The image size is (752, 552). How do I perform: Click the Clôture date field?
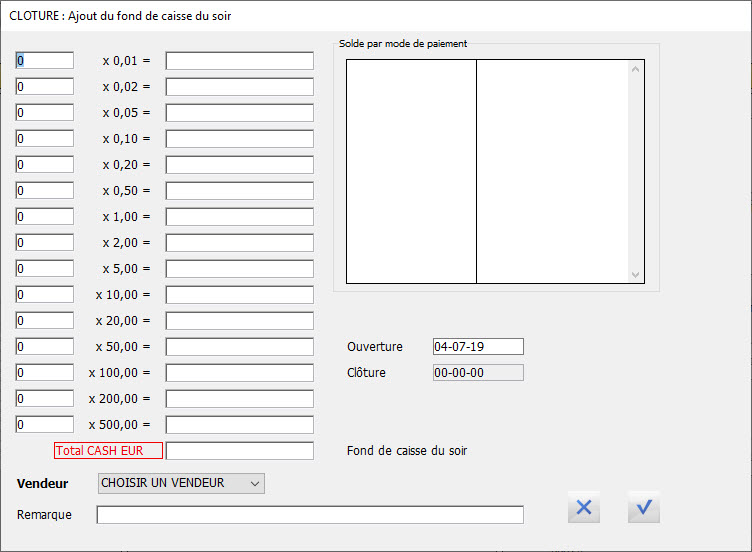(x=478, y=373)
